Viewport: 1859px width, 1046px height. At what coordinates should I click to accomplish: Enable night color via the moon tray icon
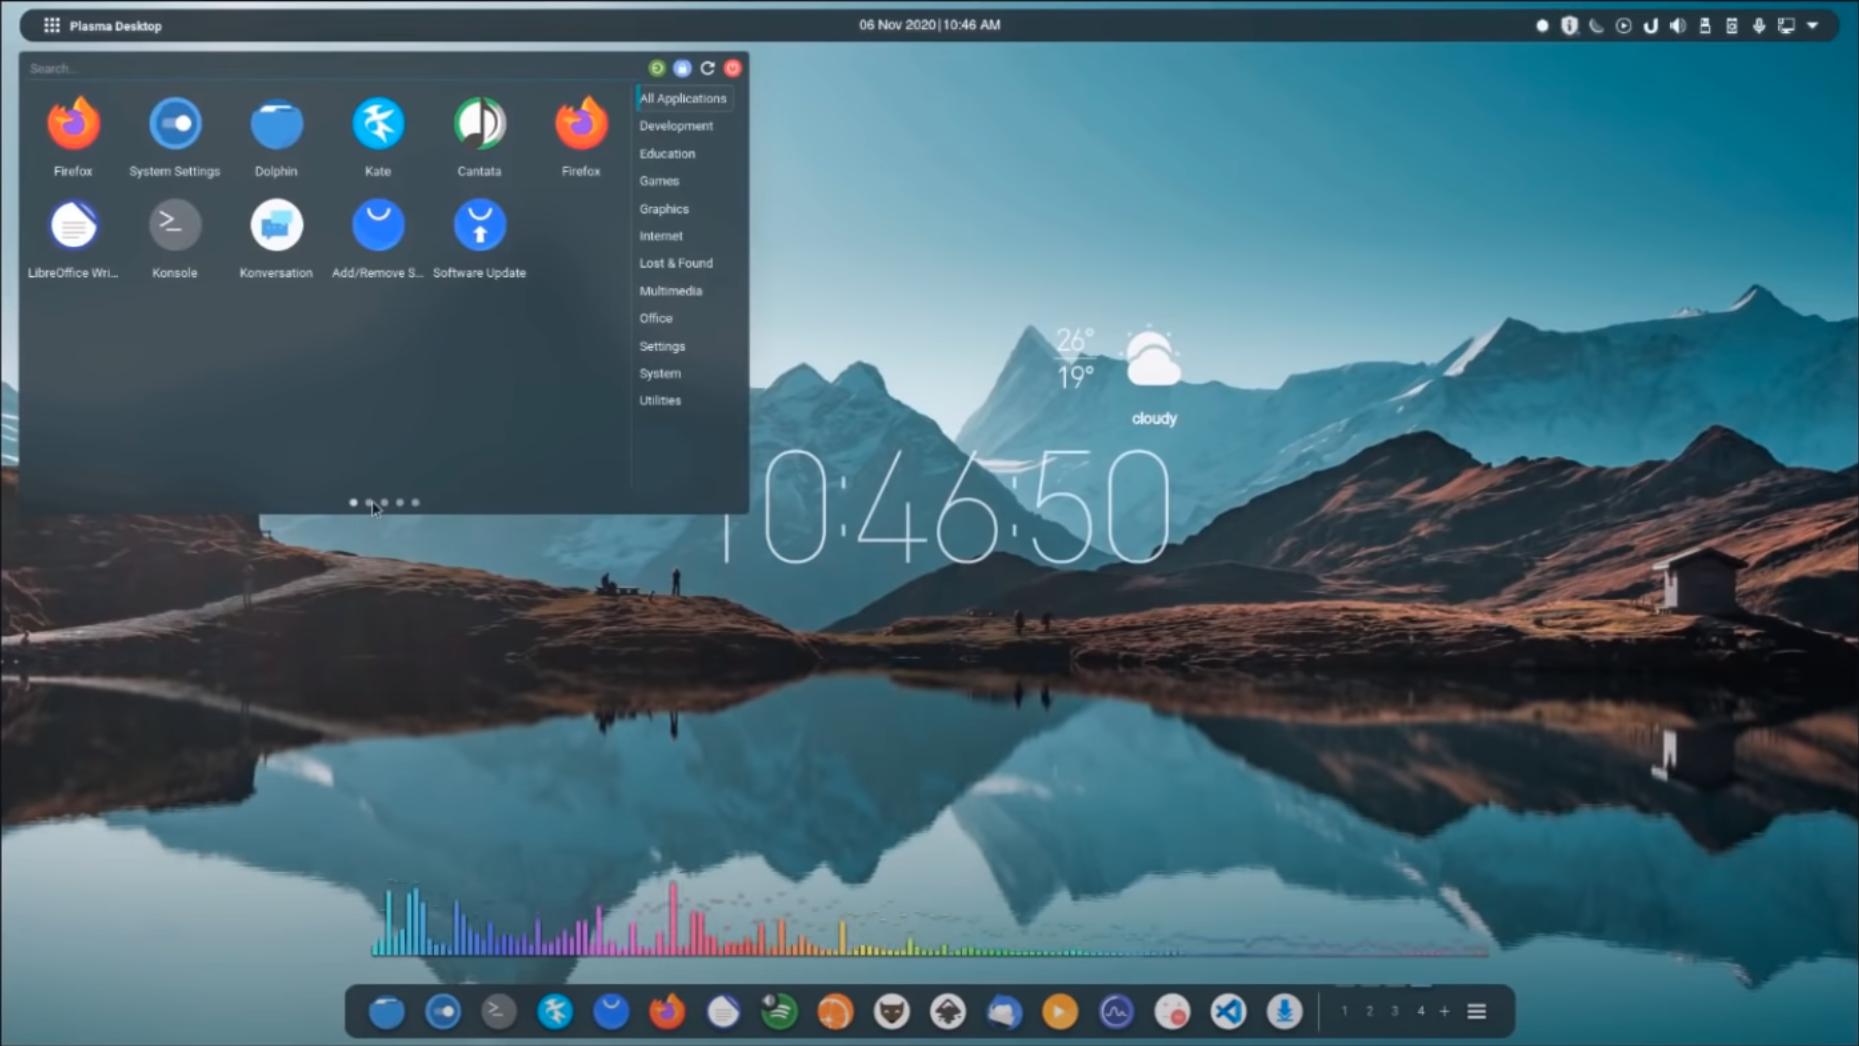[1596, 26]
